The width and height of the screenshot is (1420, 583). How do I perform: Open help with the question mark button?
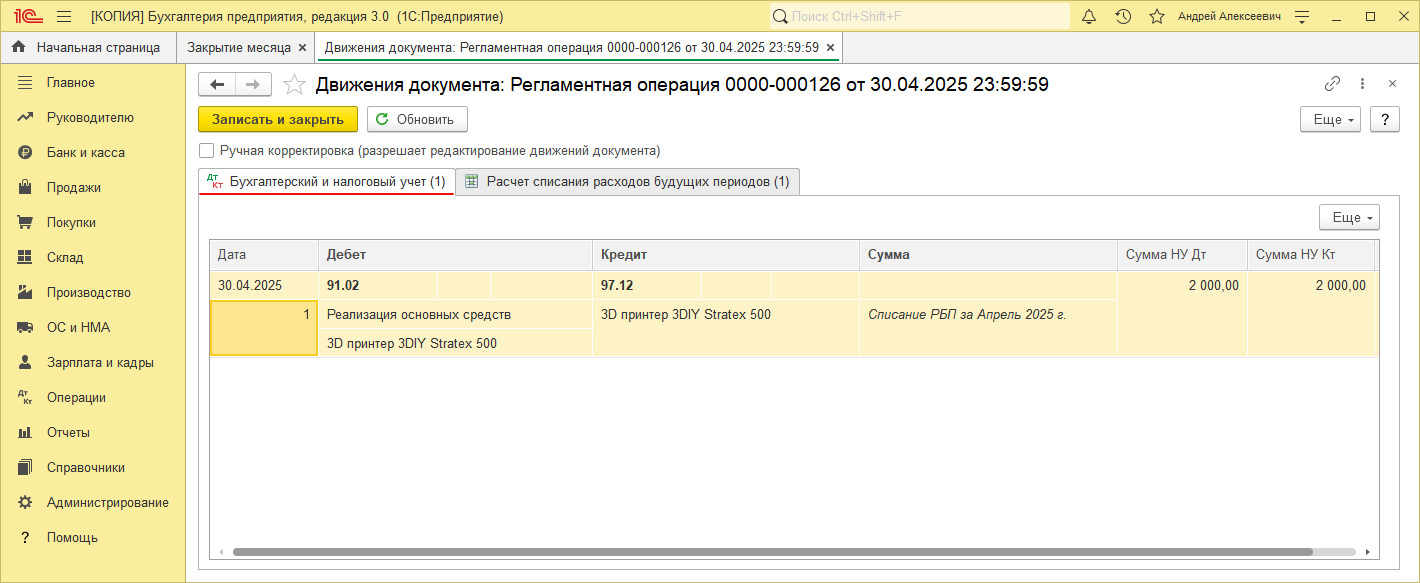click(1384, 119)
